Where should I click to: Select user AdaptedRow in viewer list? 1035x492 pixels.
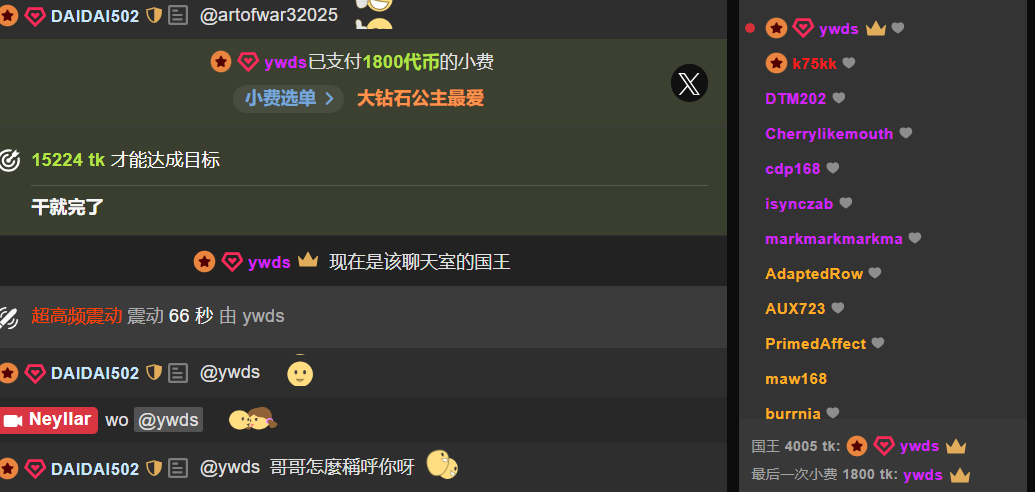point(814,273)
